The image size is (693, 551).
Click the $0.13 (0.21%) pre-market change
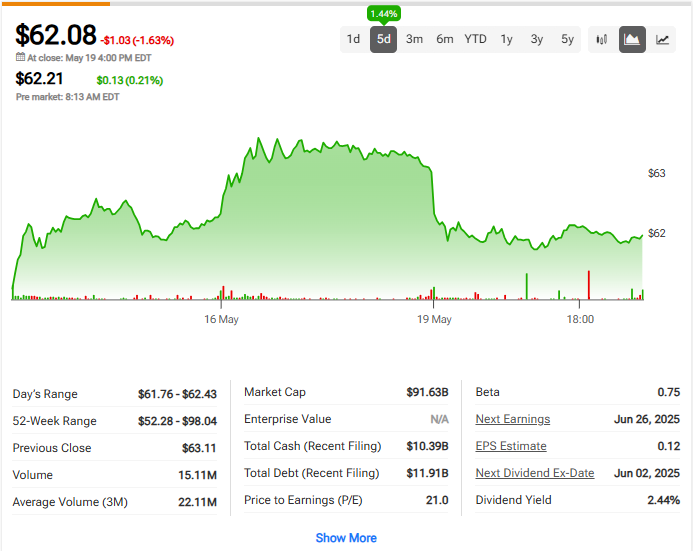point(130,80)
